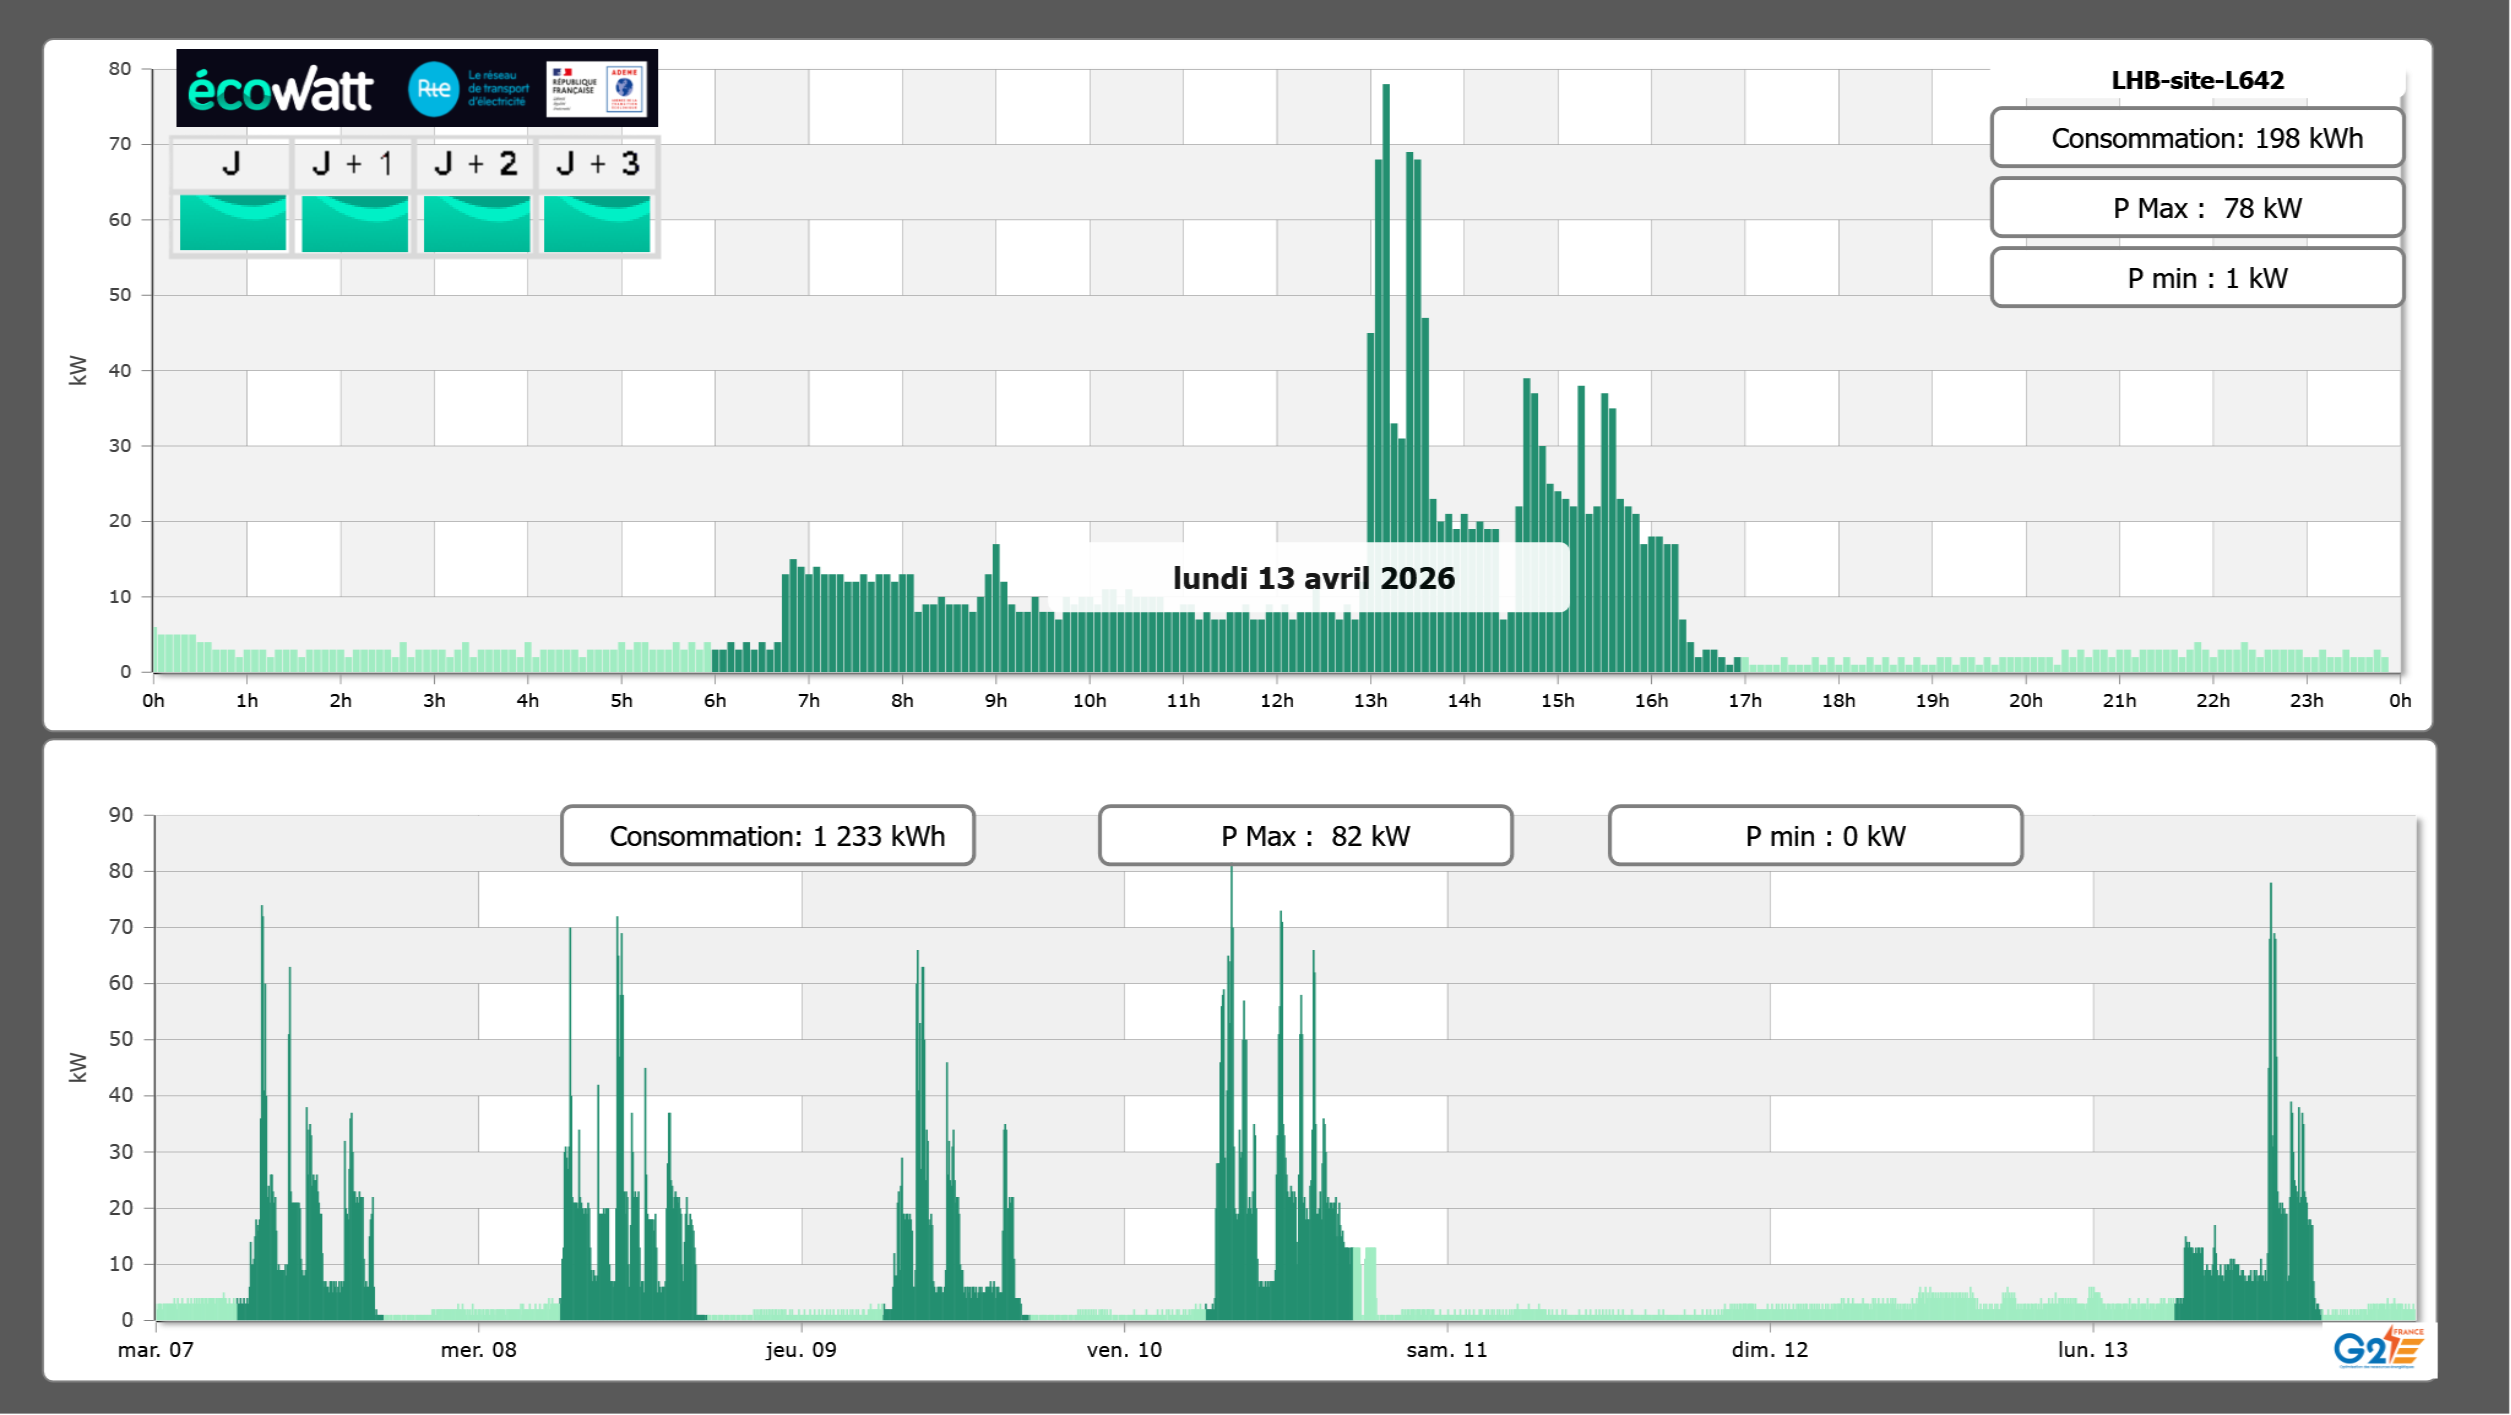Screen dimensions: 2511x1415
Task: Click the RTE round blue logo
Action: (433, 89)
